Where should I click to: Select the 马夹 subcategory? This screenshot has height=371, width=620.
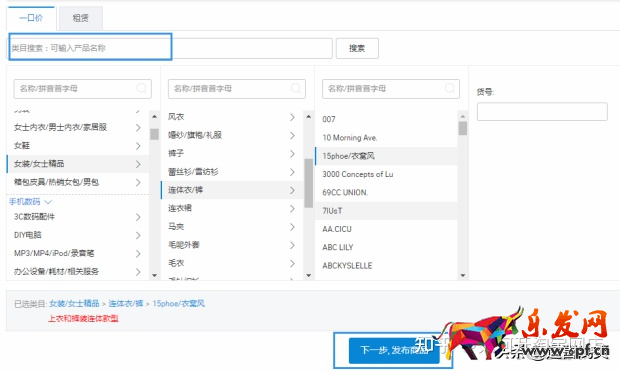click(232, 226)
